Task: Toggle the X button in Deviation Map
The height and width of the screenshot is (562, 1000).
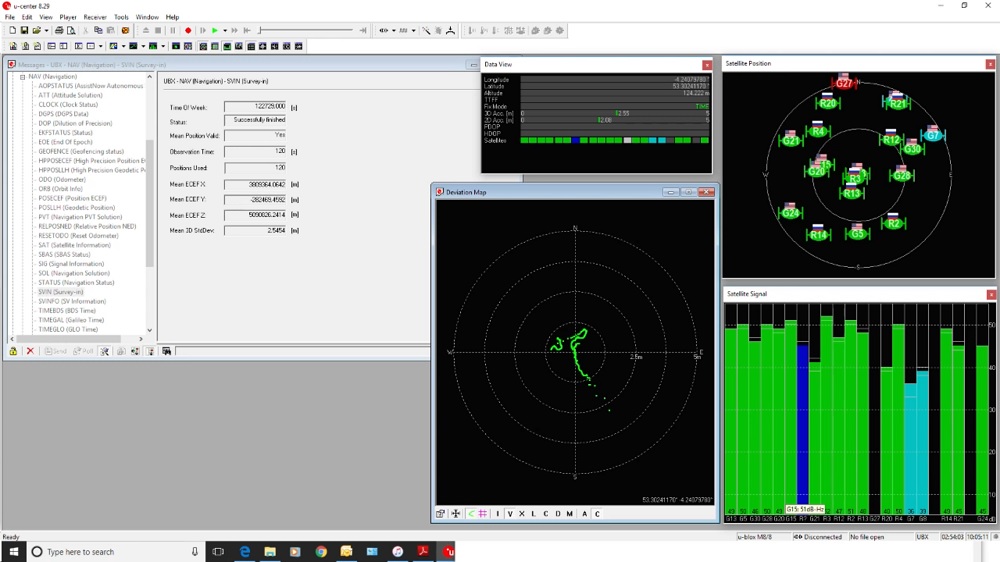Action: click(x=522, y=514)
